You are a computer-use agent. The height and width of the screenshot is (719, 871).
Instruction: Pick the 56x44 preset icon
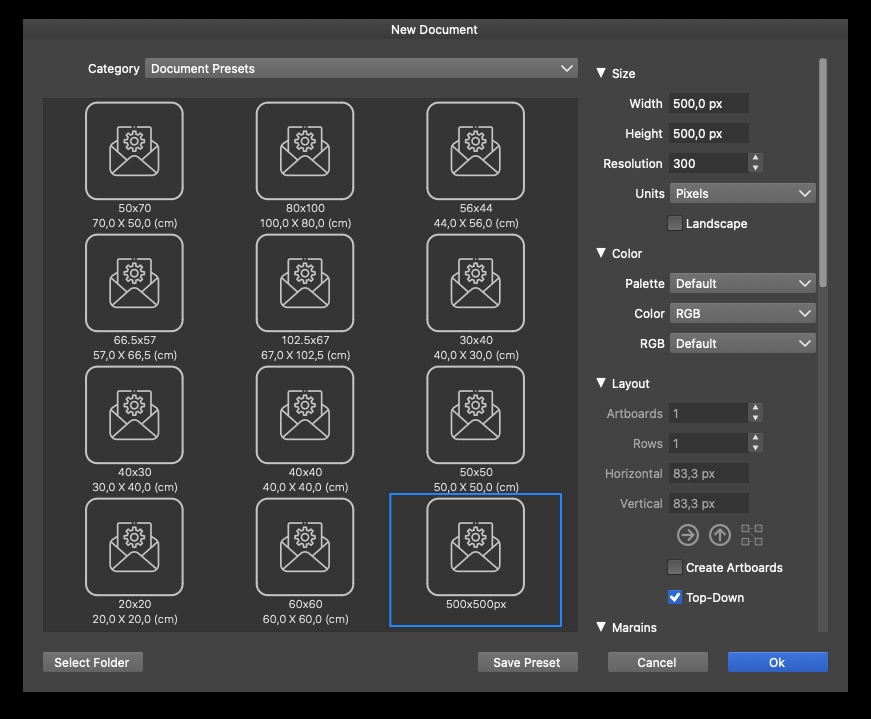coord(475,151)
